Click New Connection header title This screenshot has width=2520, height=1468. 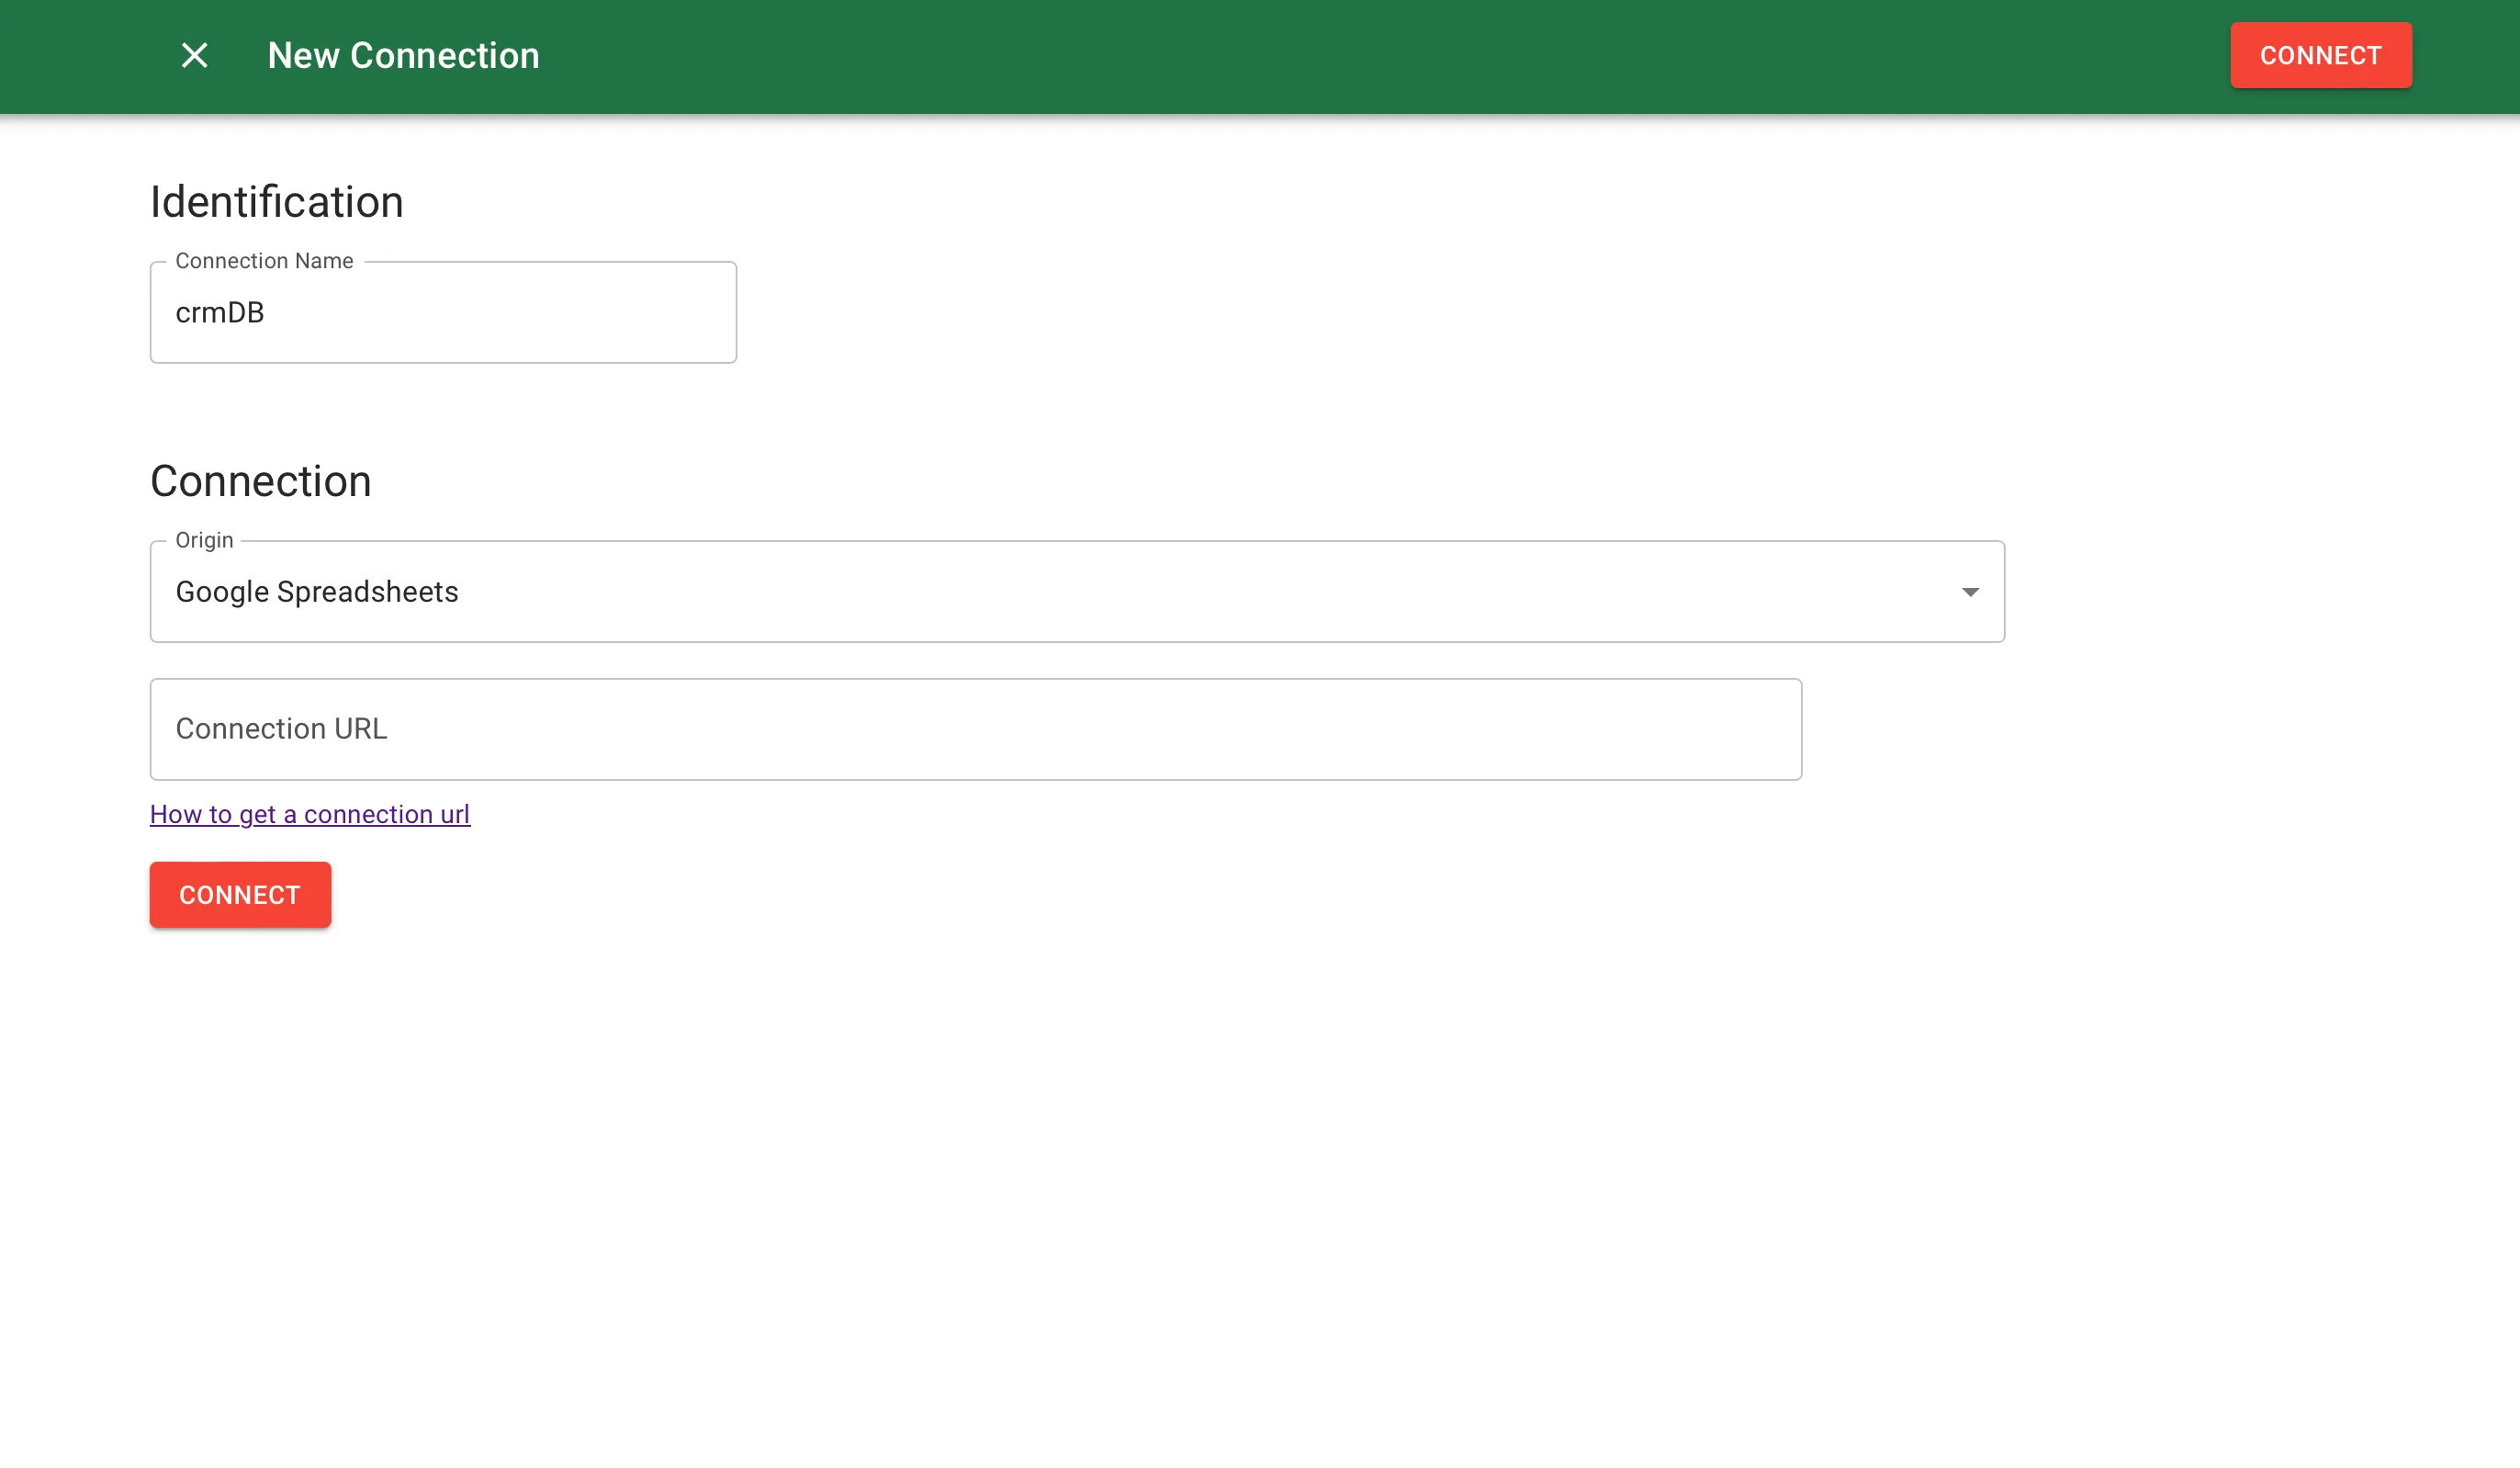(403, 56)
